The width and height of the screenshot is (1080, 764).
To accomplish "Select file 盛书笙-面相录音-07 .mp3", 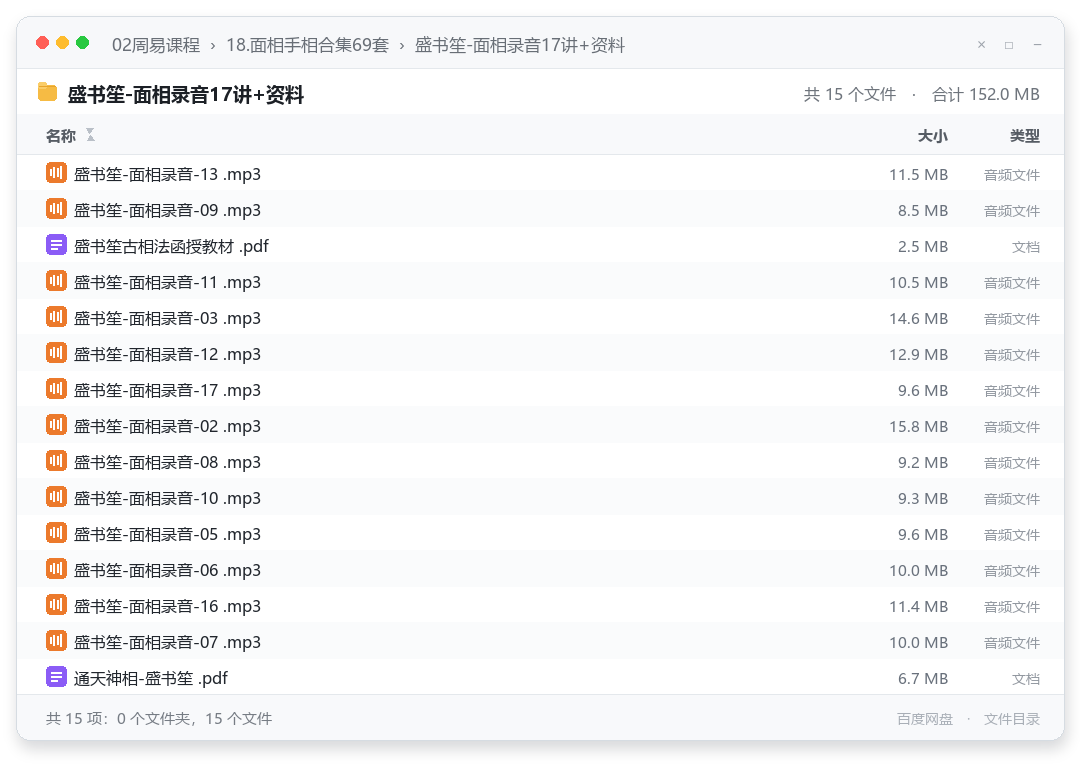I will point(541,642).
